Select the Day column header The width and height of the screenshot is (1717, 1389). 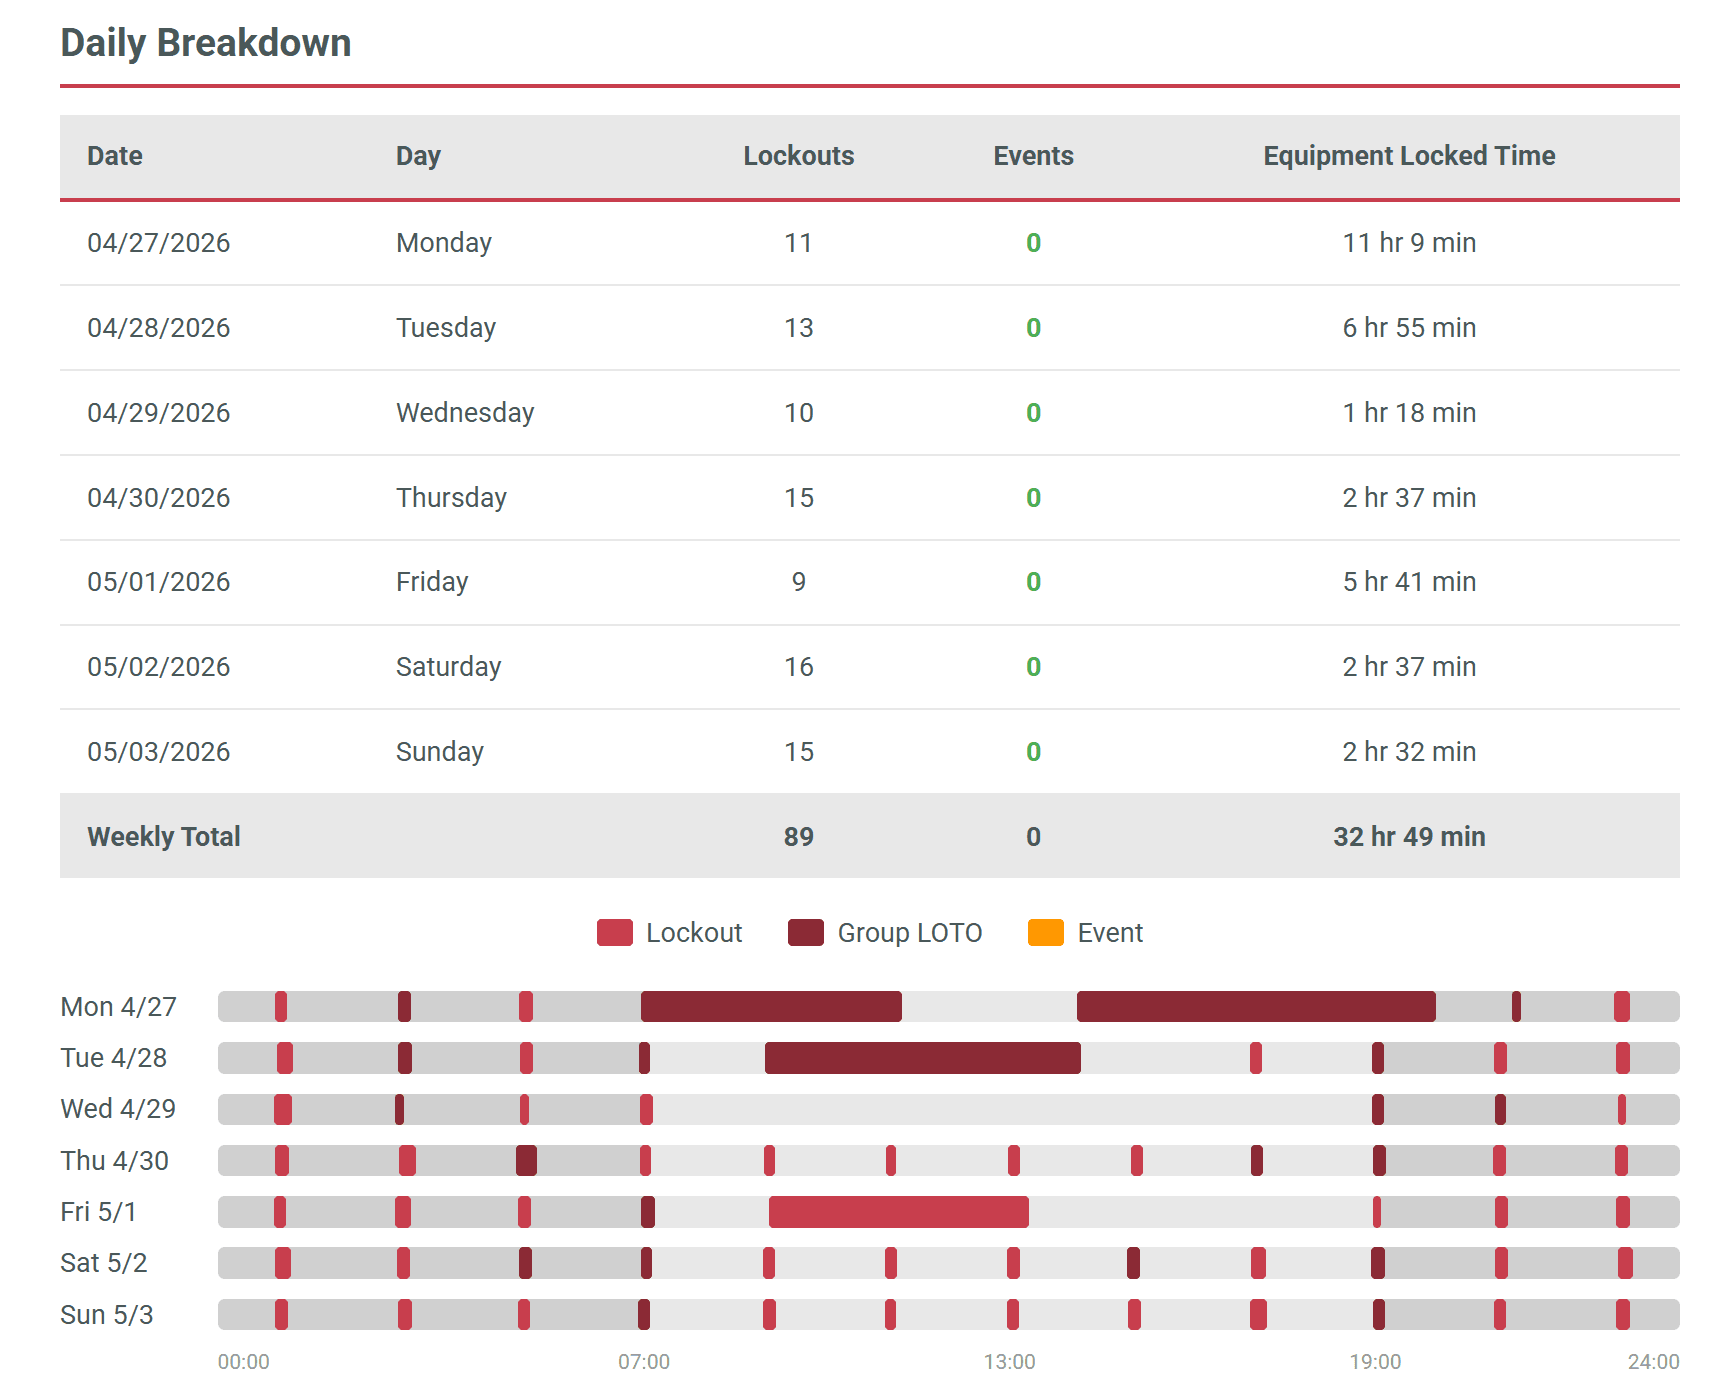pos(418,156)
